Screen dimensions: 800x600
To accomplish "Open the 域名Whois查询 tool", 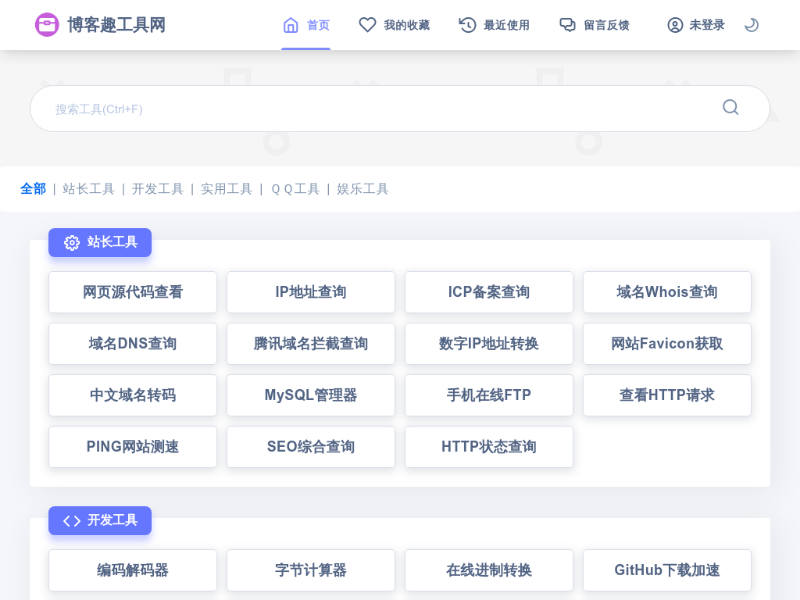I will 667,292.
